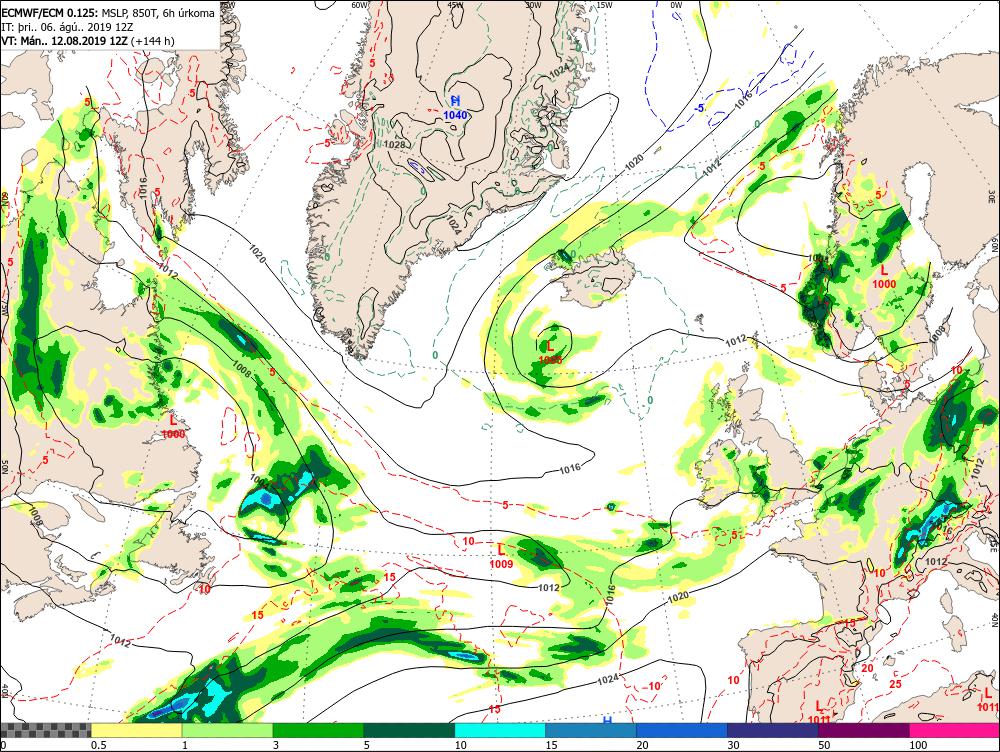The height and width of the screenshot is (752, 1000).
Task: Click the '(+144 h)' forecast hour text
Action: [152, 41]
